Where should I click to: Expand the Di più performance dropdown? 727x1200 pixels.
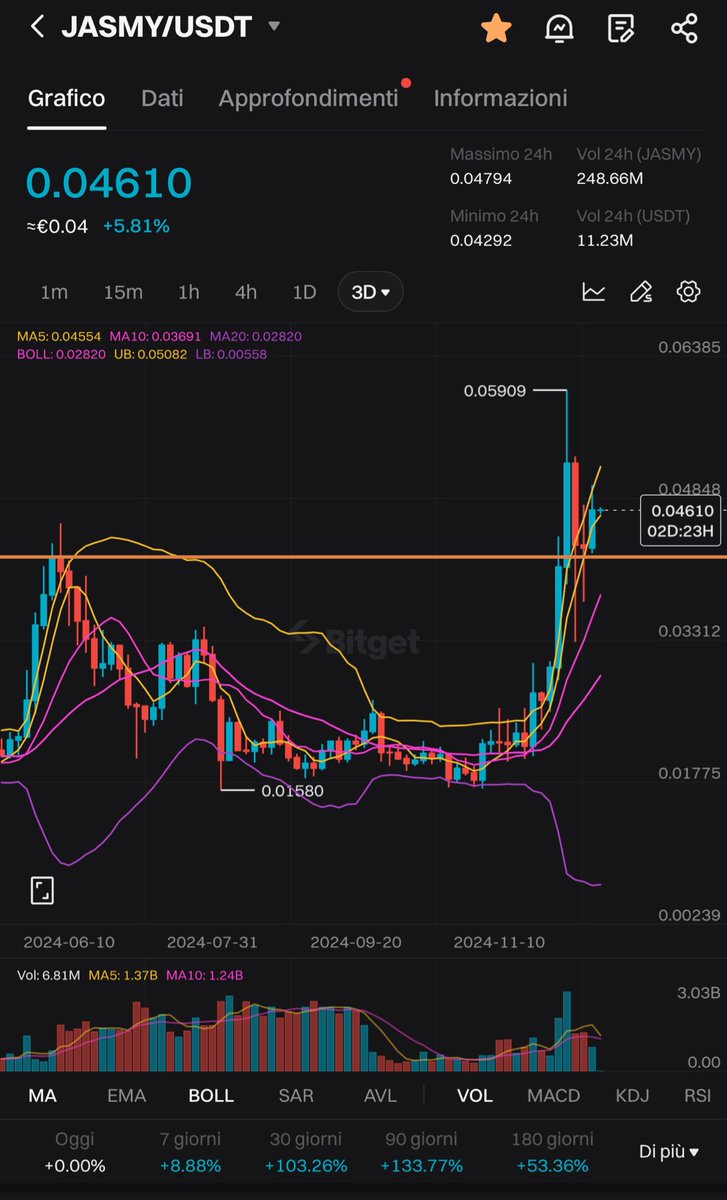669,1152
